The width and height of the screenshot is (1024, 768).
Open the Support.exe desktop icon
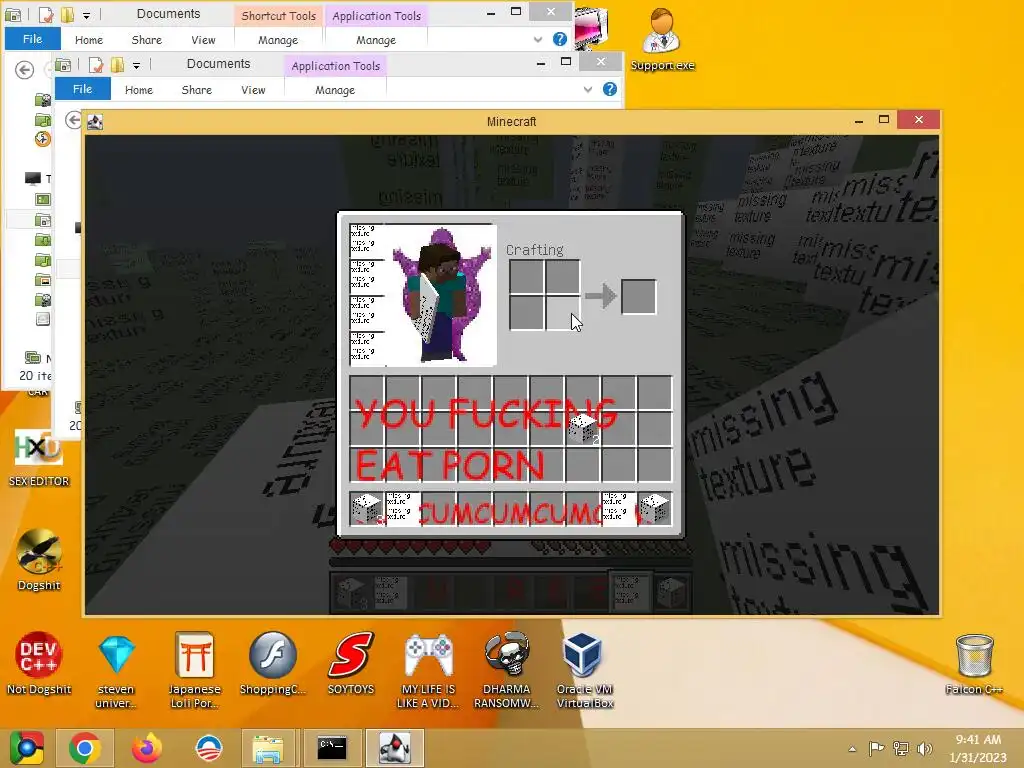(662, 39)
